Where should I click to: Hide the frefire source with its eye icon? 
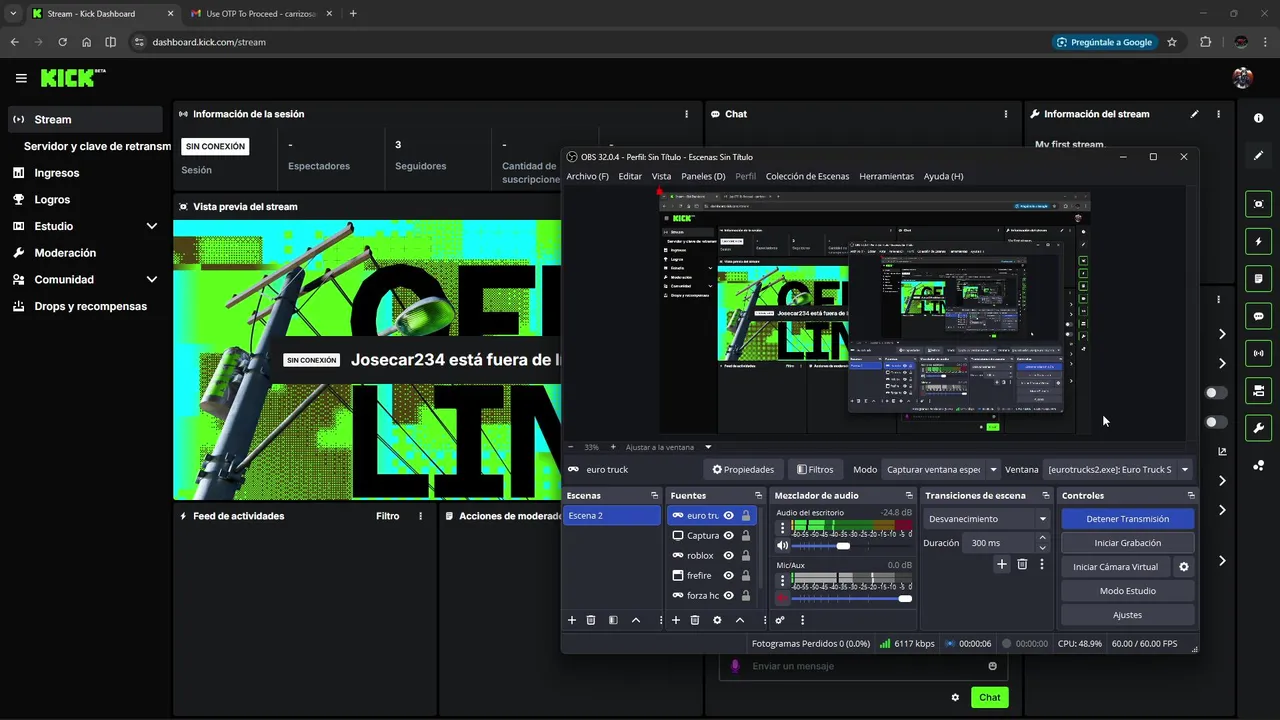click(729, 576)
